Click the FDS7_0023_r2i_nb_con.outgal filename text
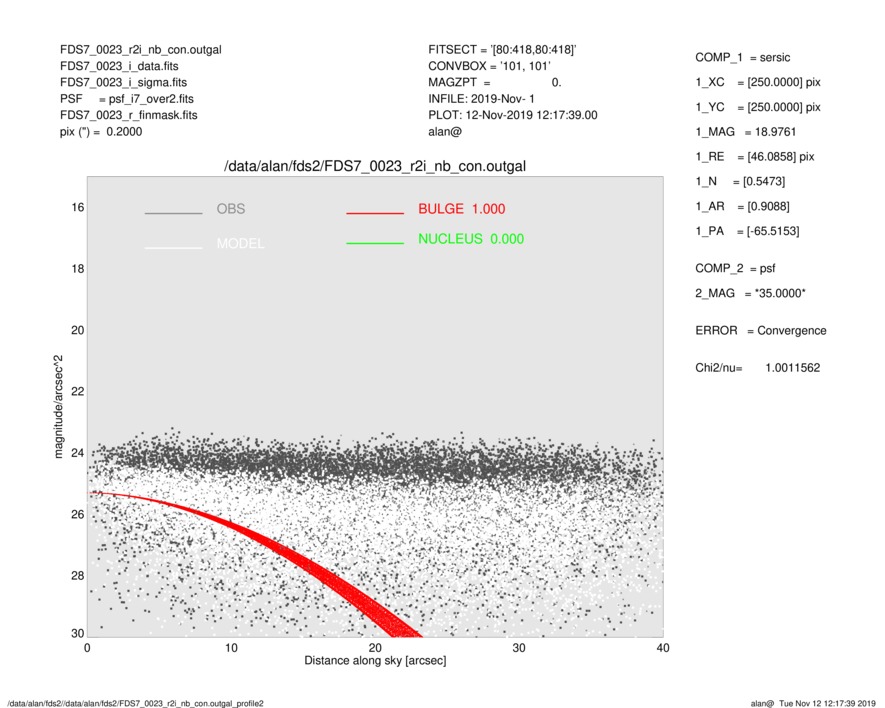The width and height of the screenshot is (885, 708). click(141, 50)
